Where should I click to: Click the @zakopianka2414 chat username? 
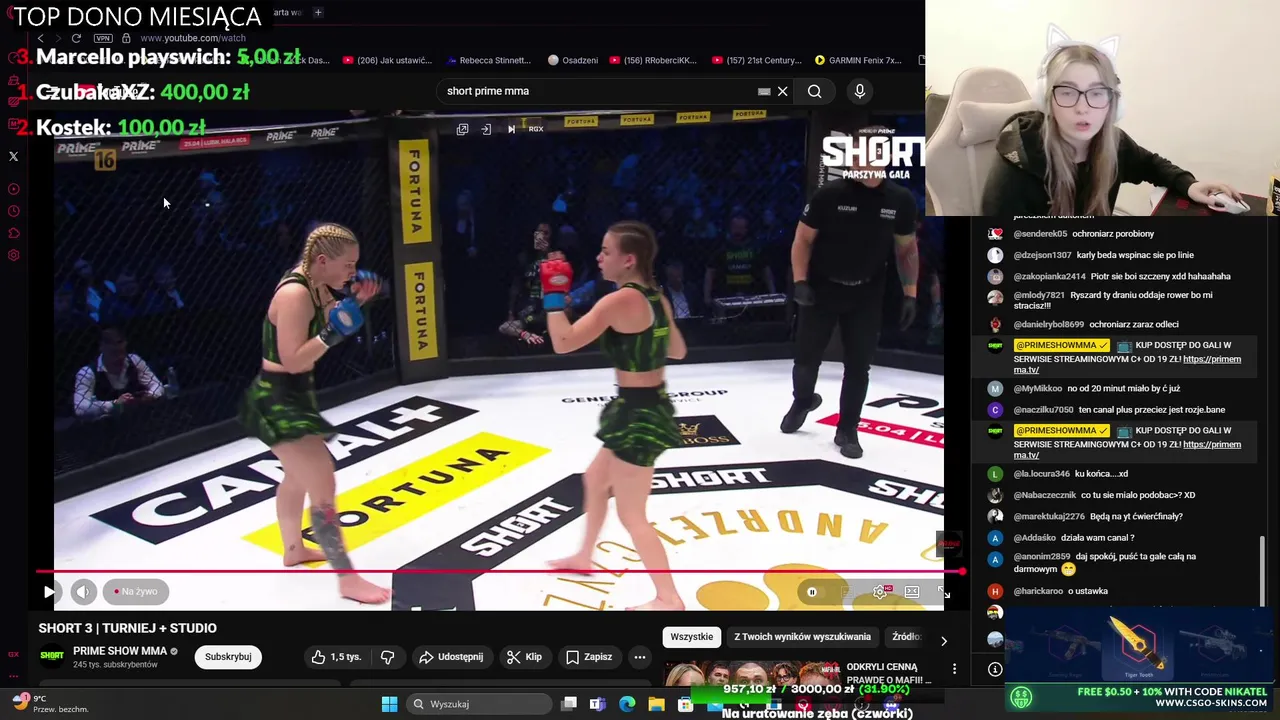tap(1049, 276)
